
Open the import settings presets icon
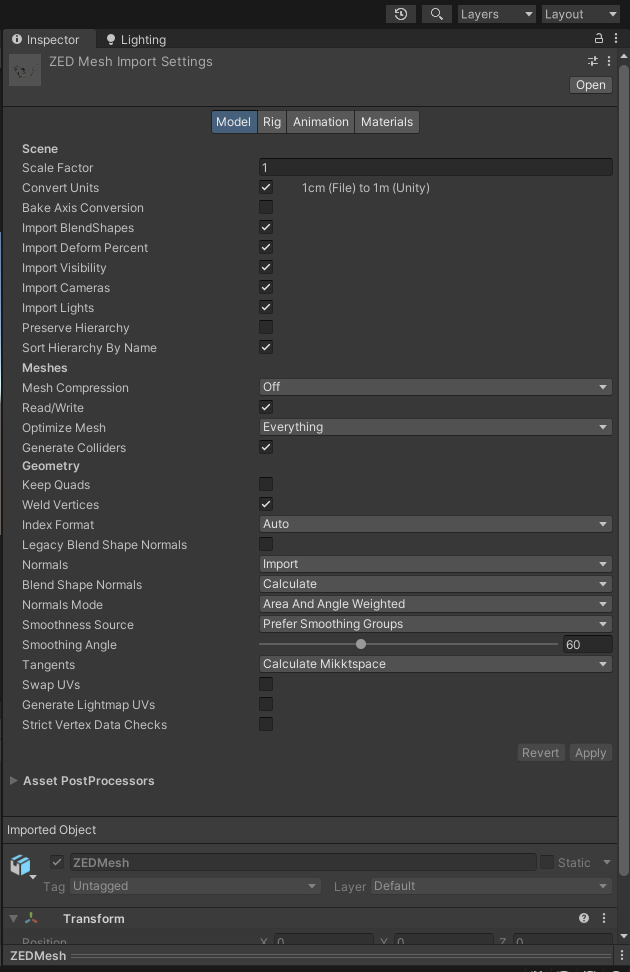click(x=593, y=62)
